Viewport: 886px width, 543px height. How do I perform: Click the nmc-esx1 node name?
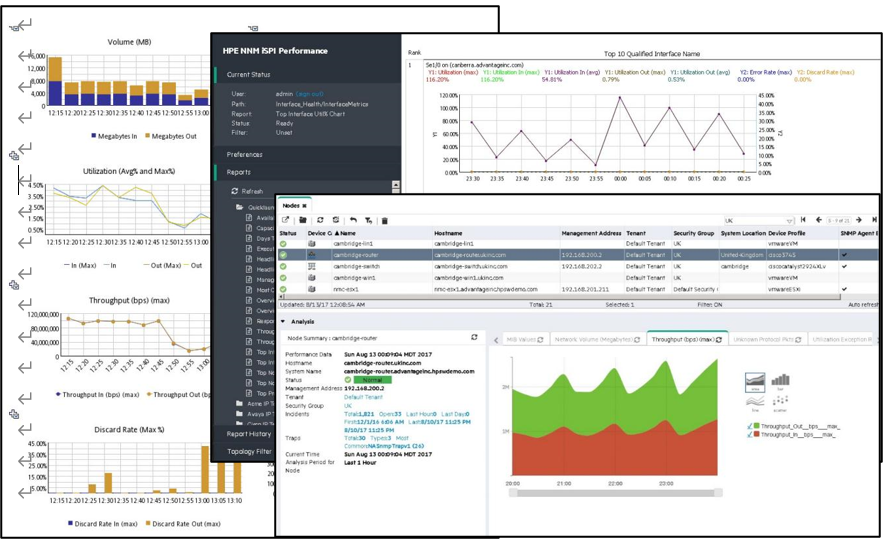click(346, 289)
